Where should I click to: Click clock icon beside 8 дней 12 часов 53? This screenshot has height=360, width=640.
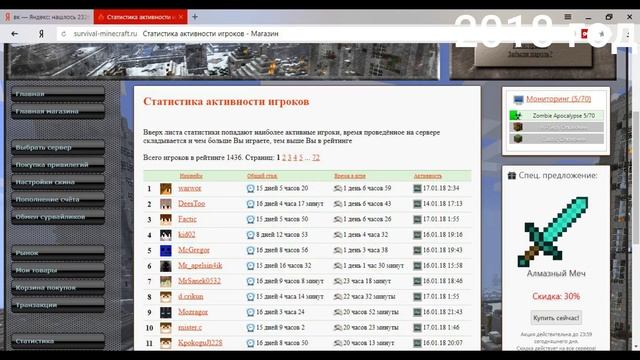coord(251,235)
